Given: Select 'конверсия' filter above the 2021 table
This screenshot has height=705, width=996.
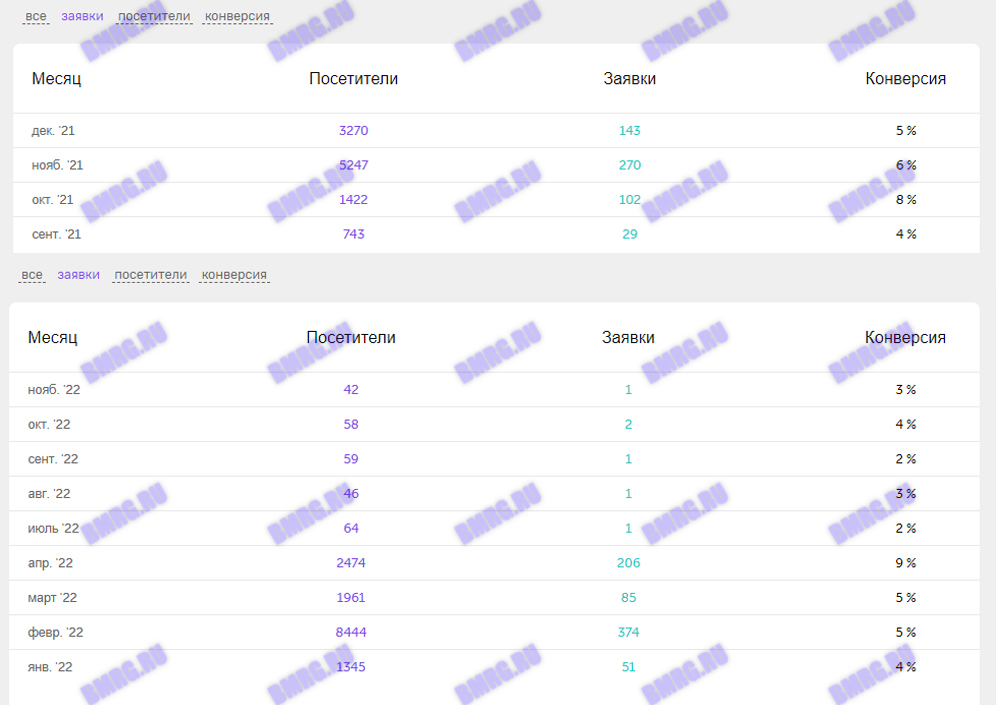Looking at the screenshot, I should [x=237, y=16].
